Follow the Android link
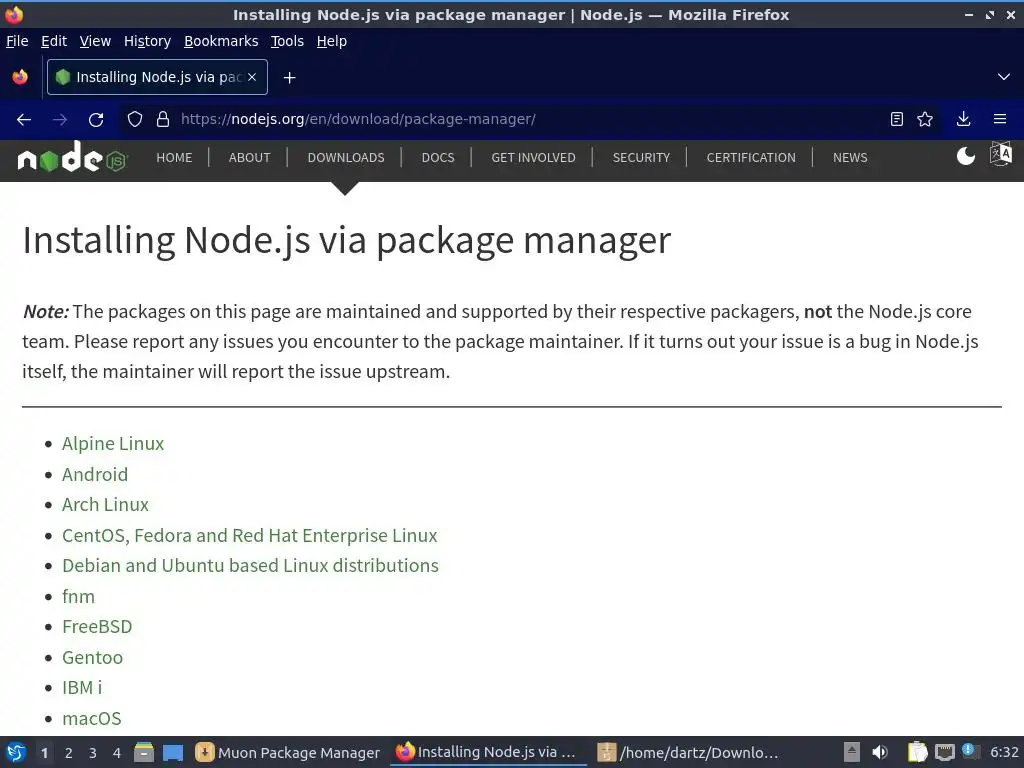Screen dimensions: 1024x768 point(95,474)
